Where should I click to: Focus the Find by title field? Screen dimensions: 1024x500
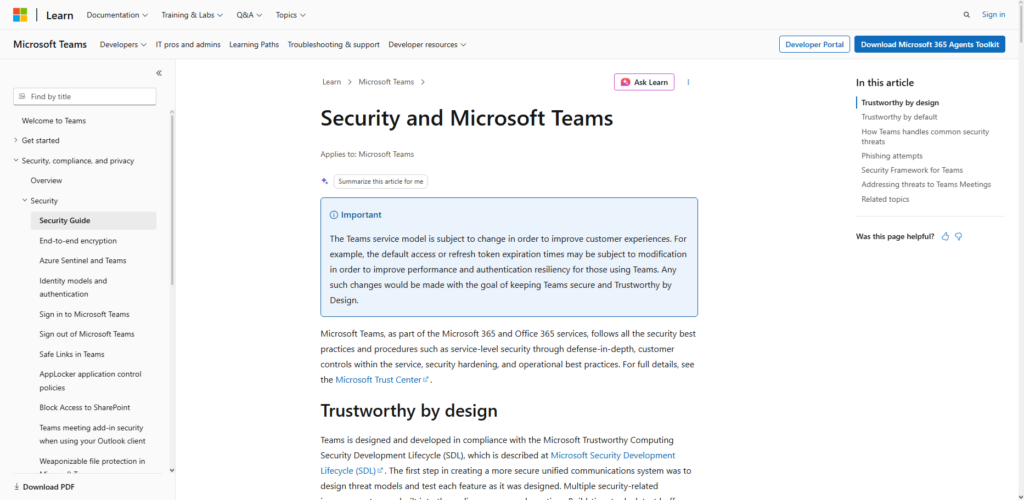pyautogui.click(x=85, y=97)
